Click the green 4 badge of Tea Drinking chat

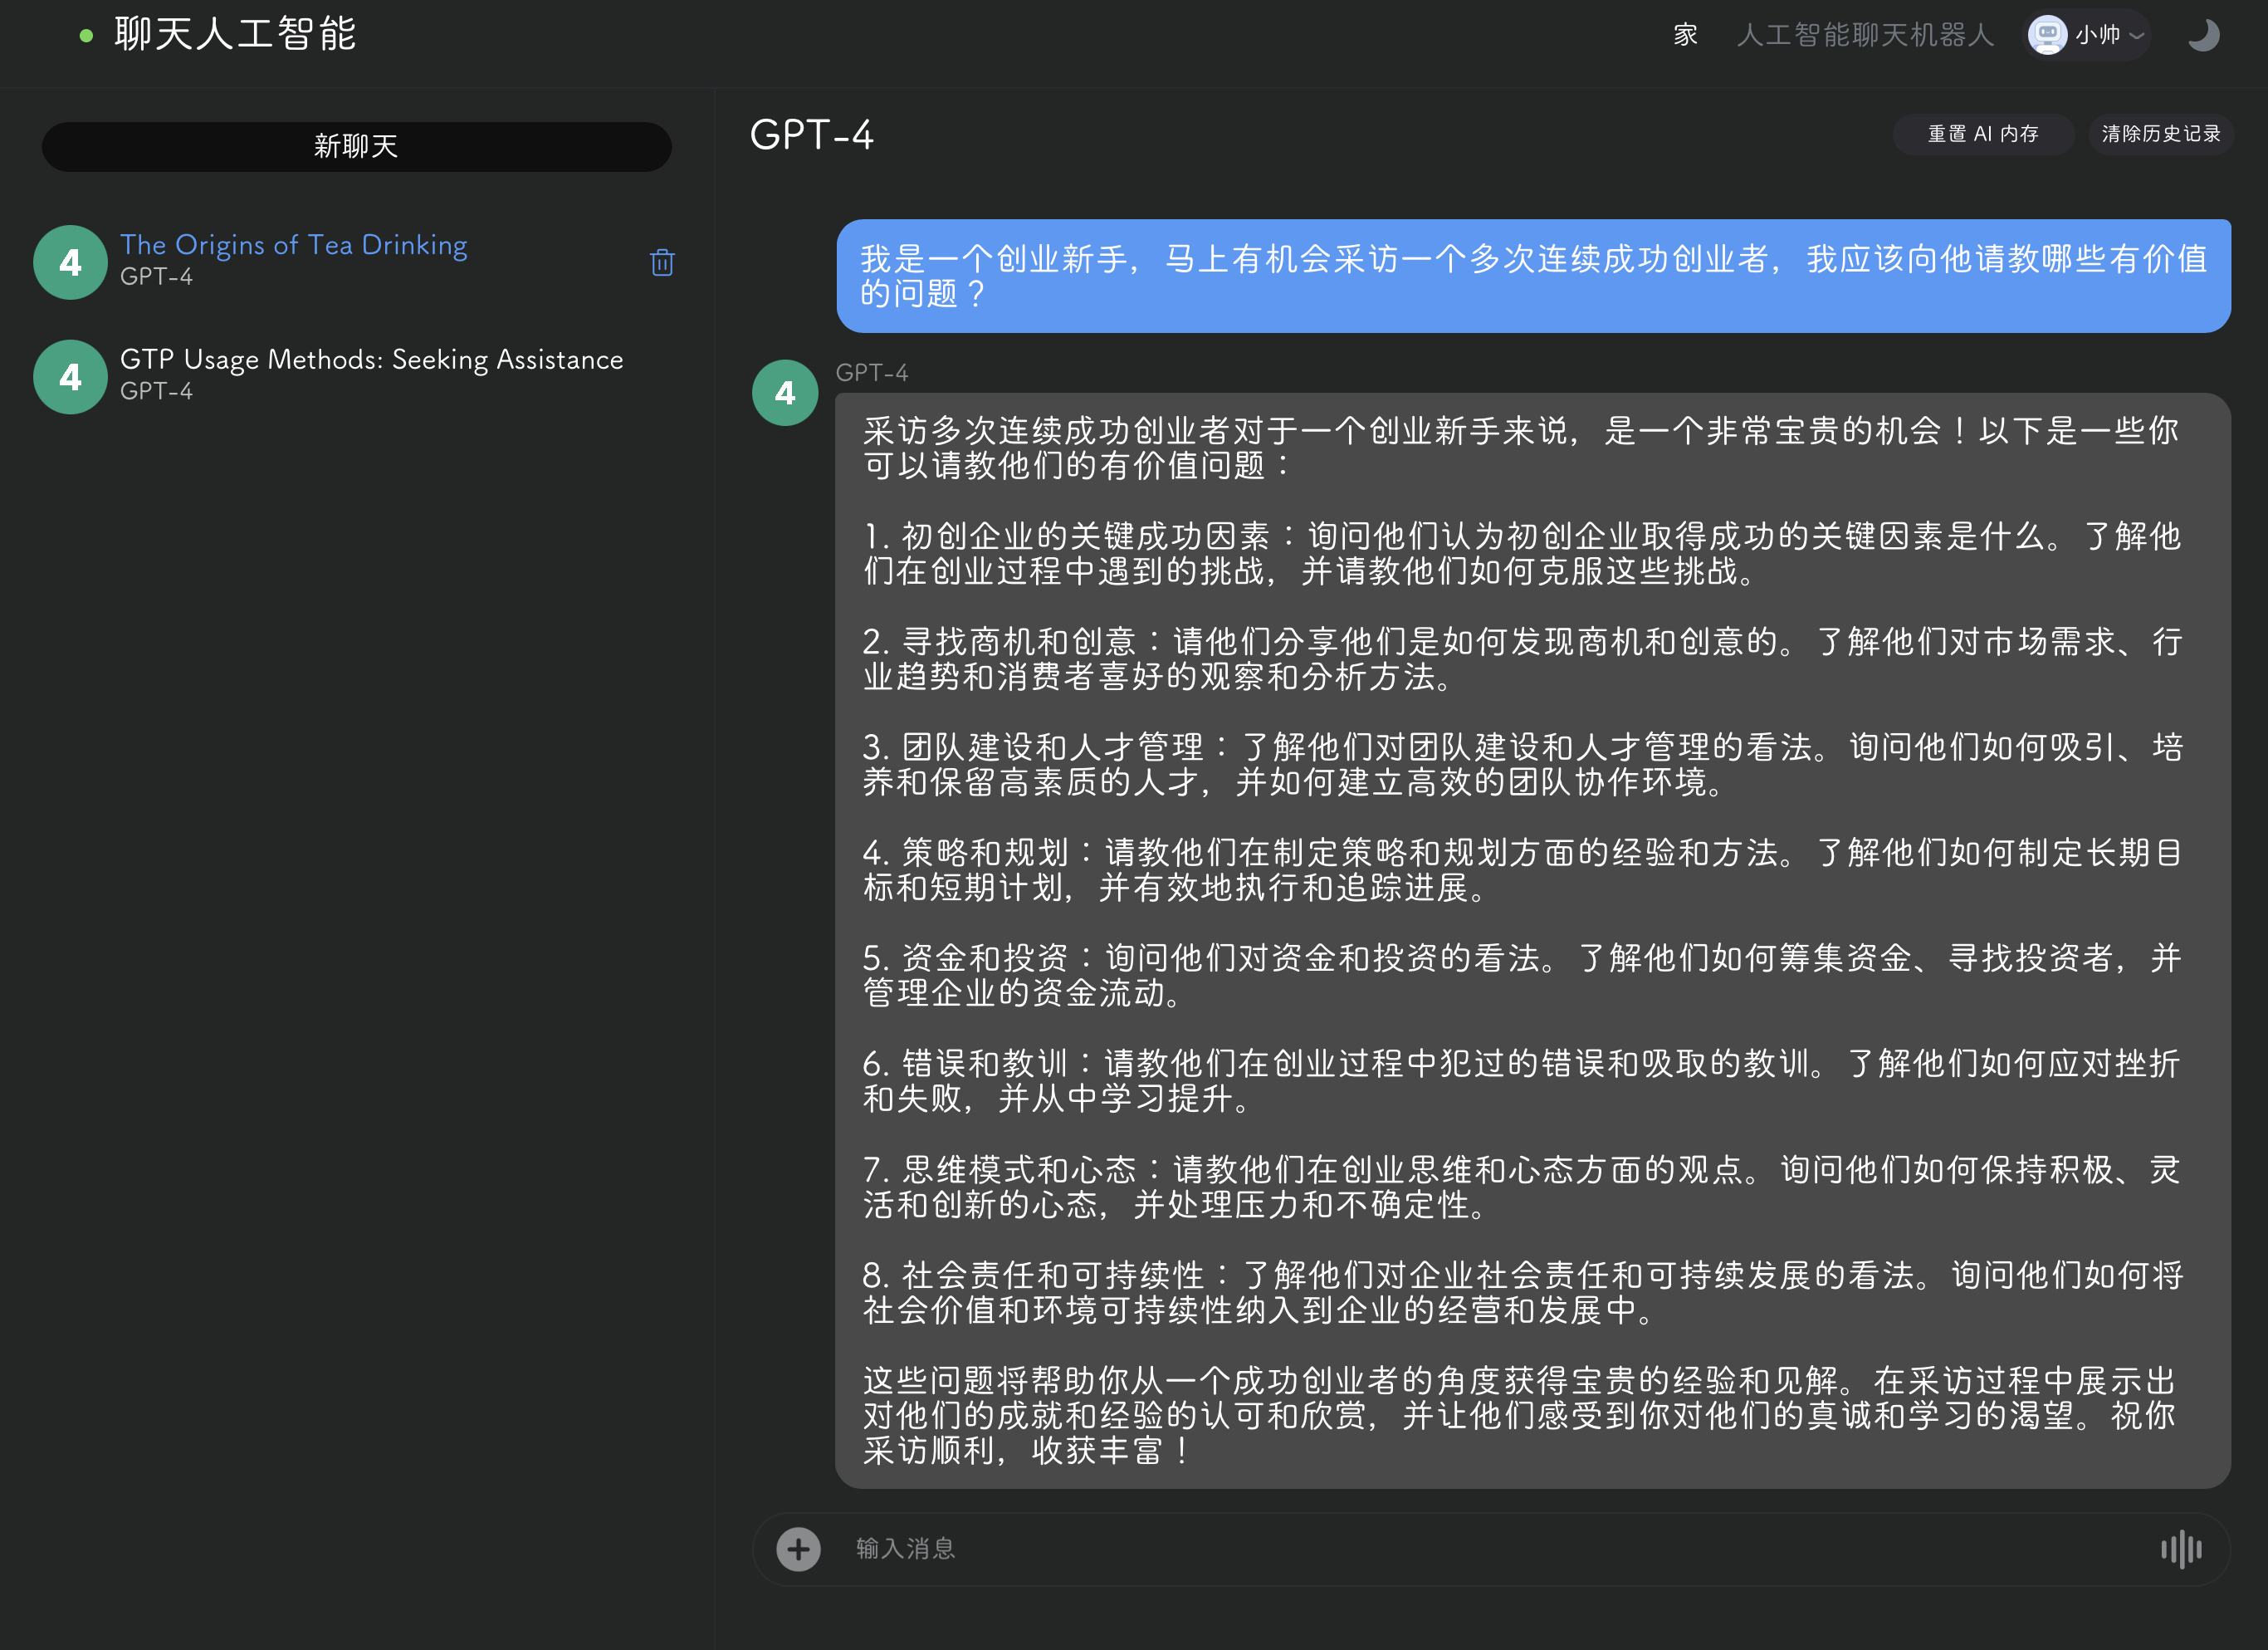coord(70,262)
